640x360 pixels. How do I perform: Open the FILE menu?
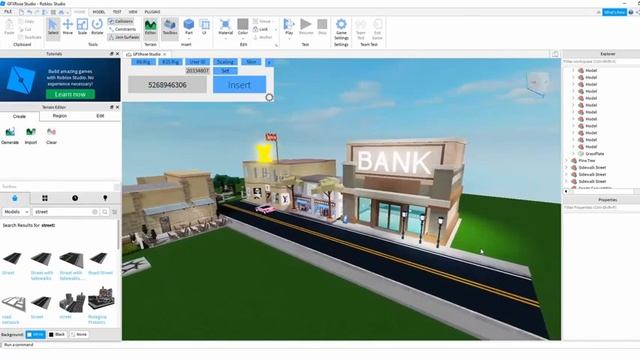(x=8, y=12)
